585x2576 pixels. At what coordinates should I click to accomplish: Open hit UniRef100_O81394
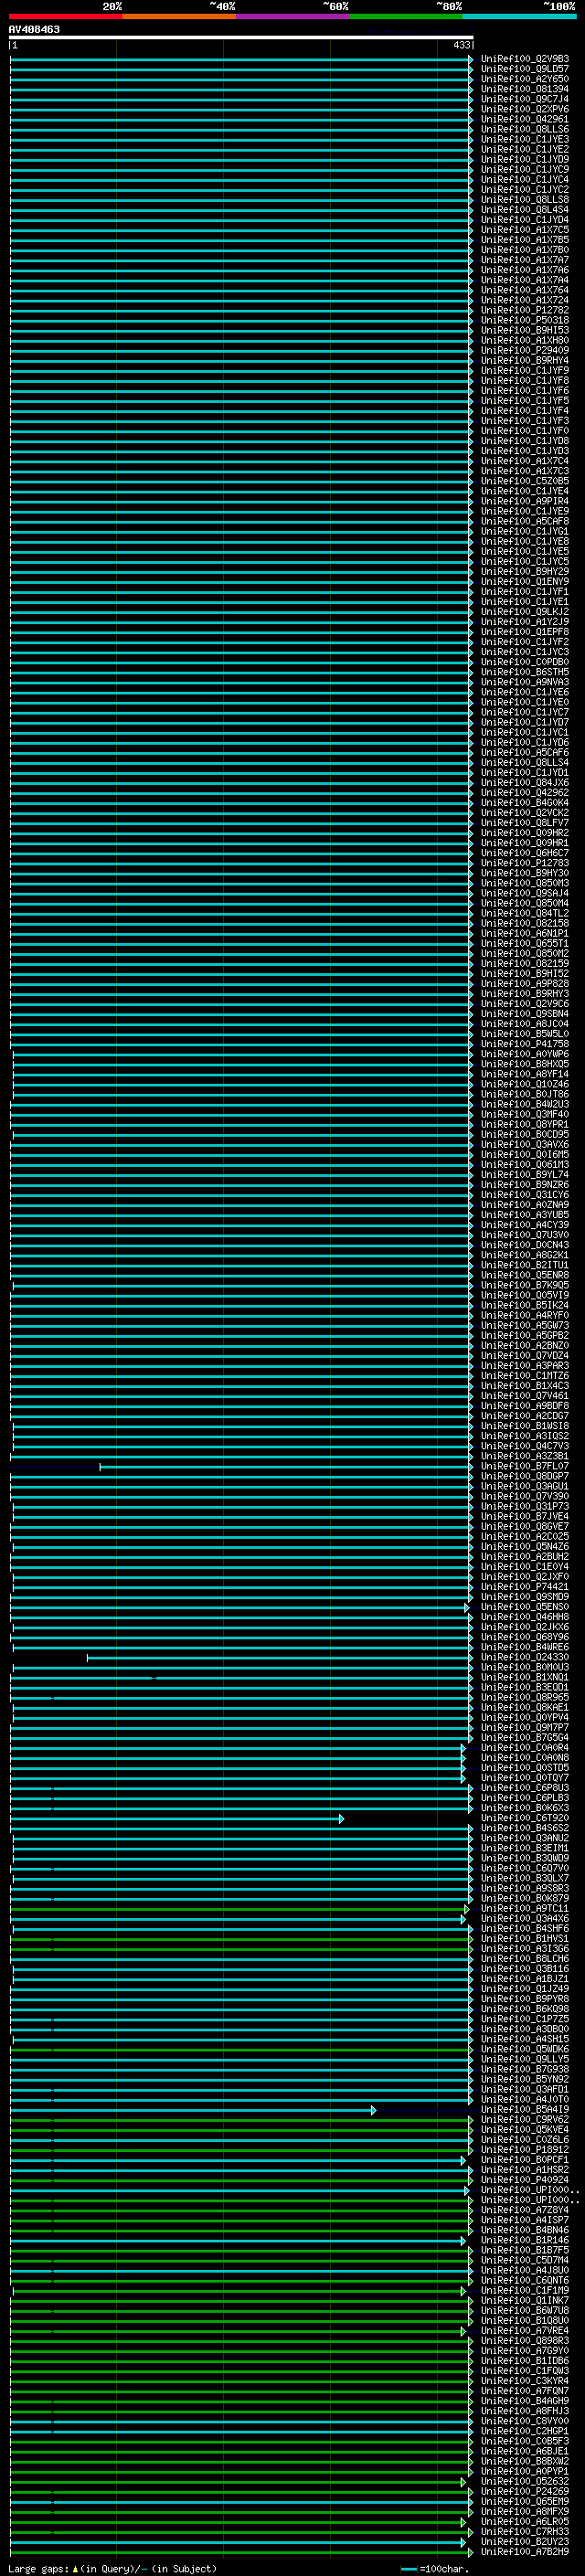pyautogui.click(x=525, y=89)
